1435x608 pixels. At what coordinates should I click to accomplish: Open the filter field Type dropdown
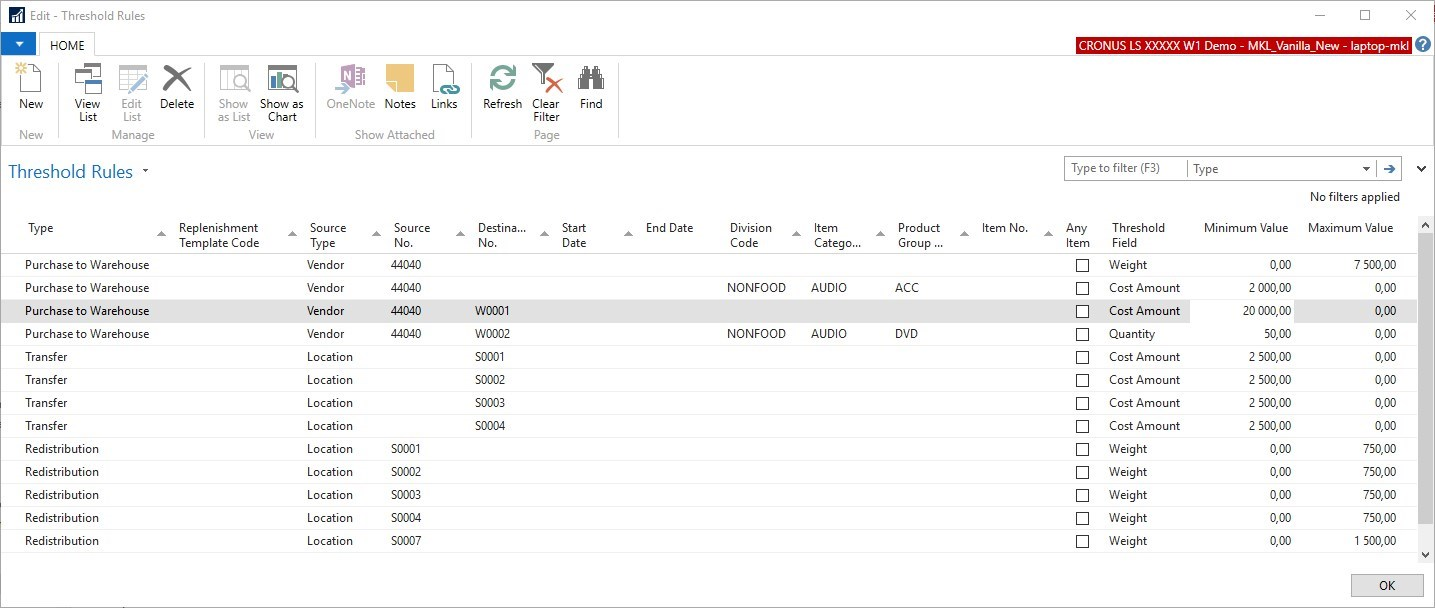tap(1366, 169)
